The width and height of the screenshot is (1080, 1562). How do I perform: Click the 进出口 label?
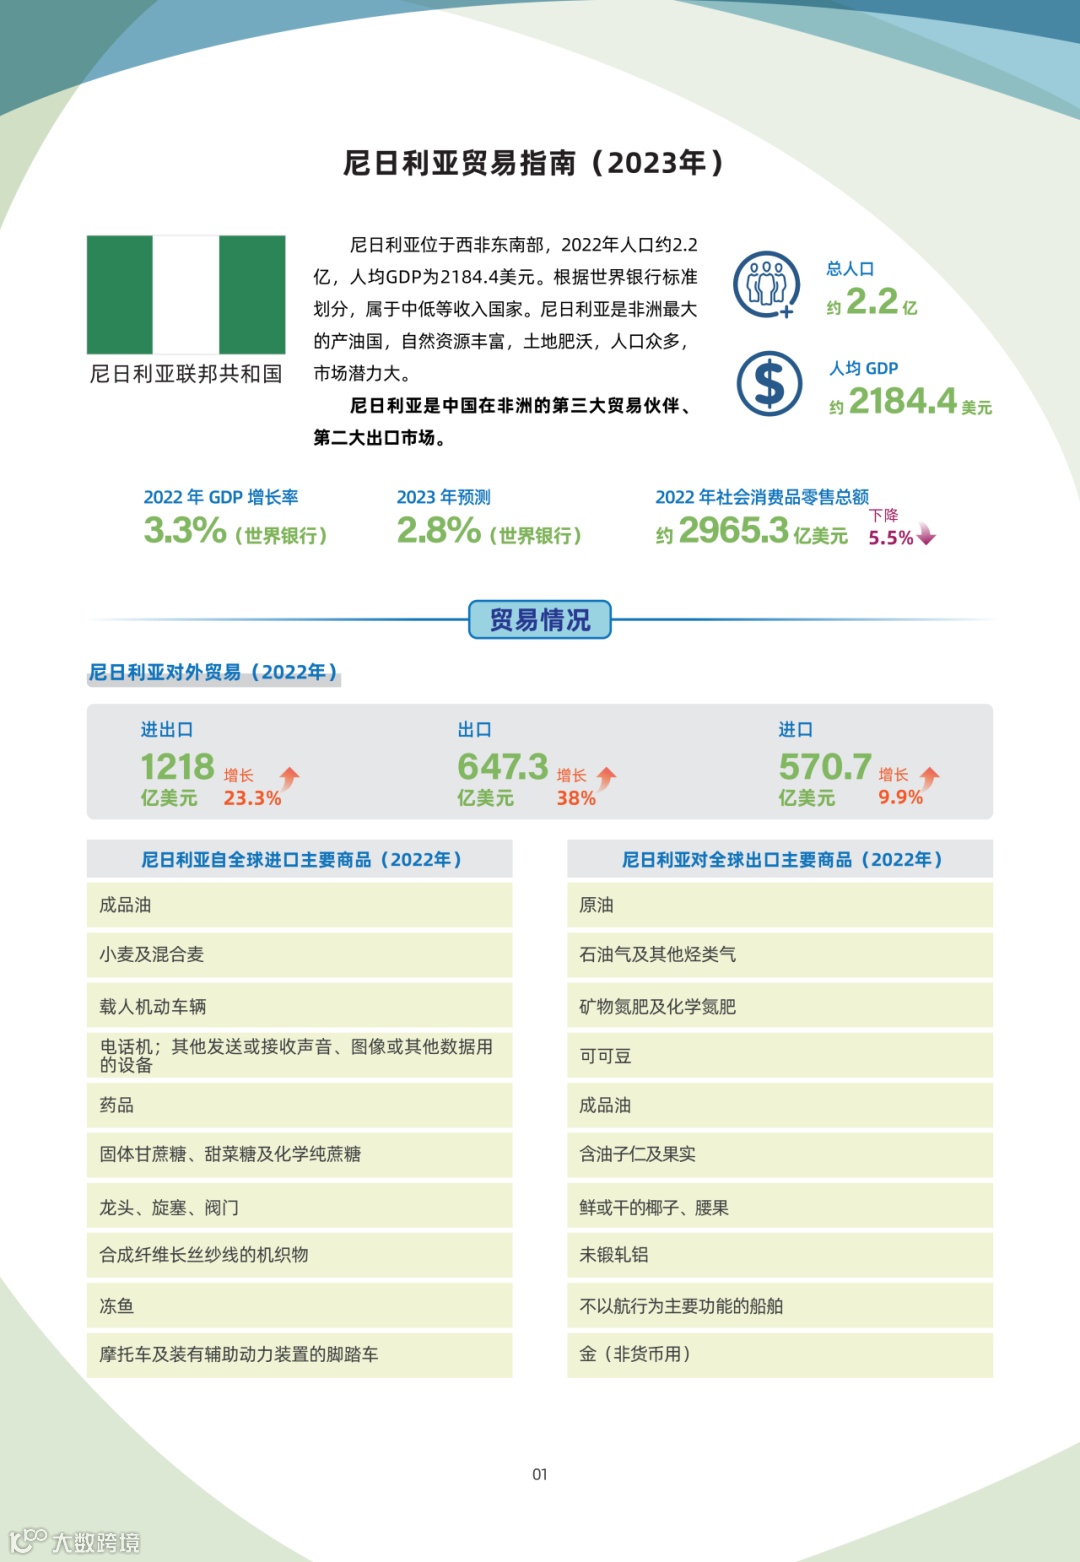pos(167,730)
